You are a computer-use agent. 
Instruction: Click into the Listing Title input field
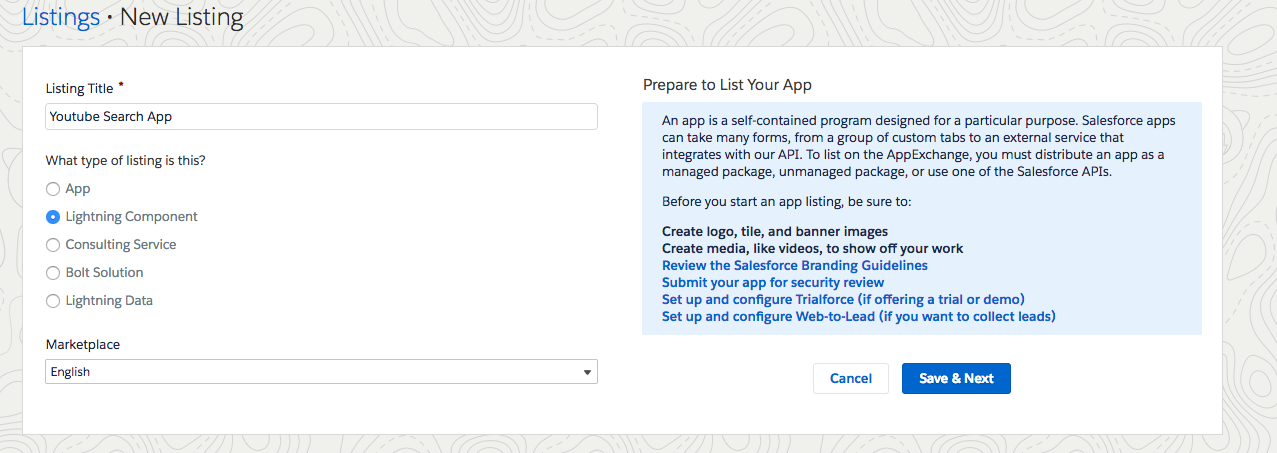pos(321,116)
